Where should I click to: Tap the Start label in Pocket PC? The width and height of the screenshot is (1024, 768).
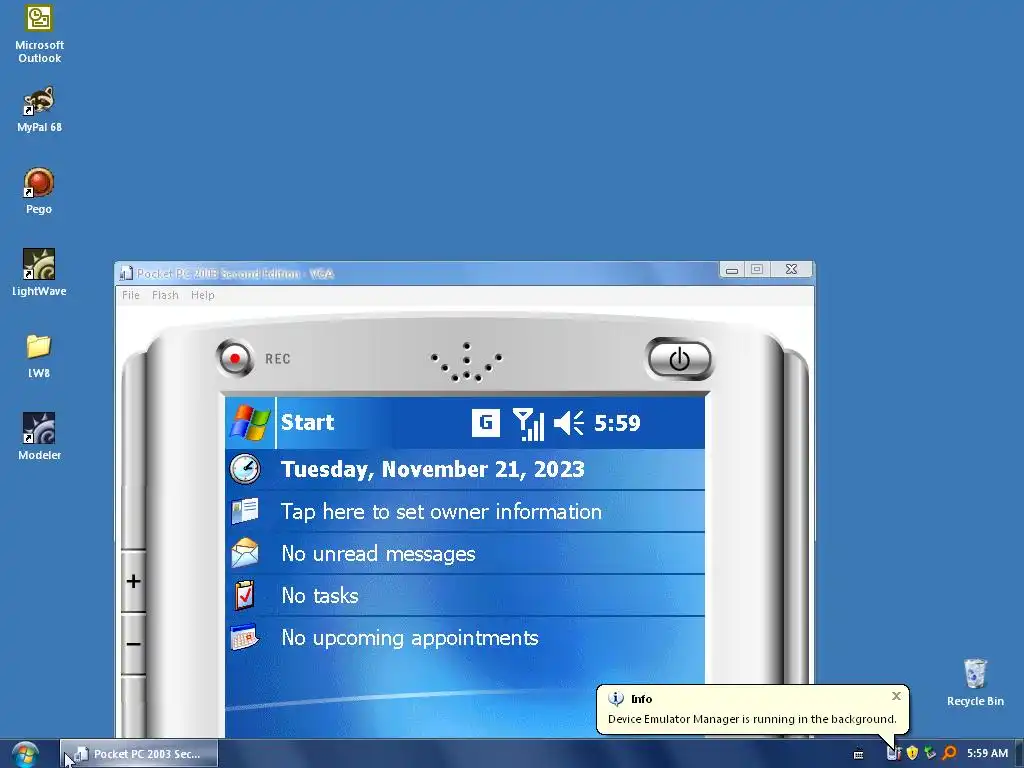click(307, 423)
